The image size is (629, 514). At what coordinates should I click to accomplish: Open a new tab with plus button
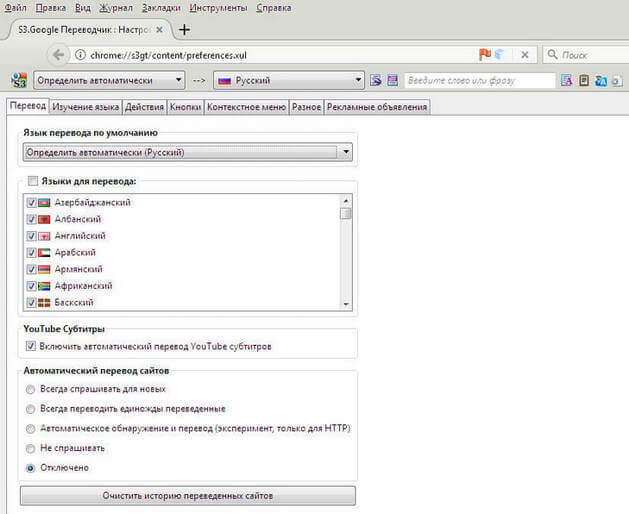(184, 29)
